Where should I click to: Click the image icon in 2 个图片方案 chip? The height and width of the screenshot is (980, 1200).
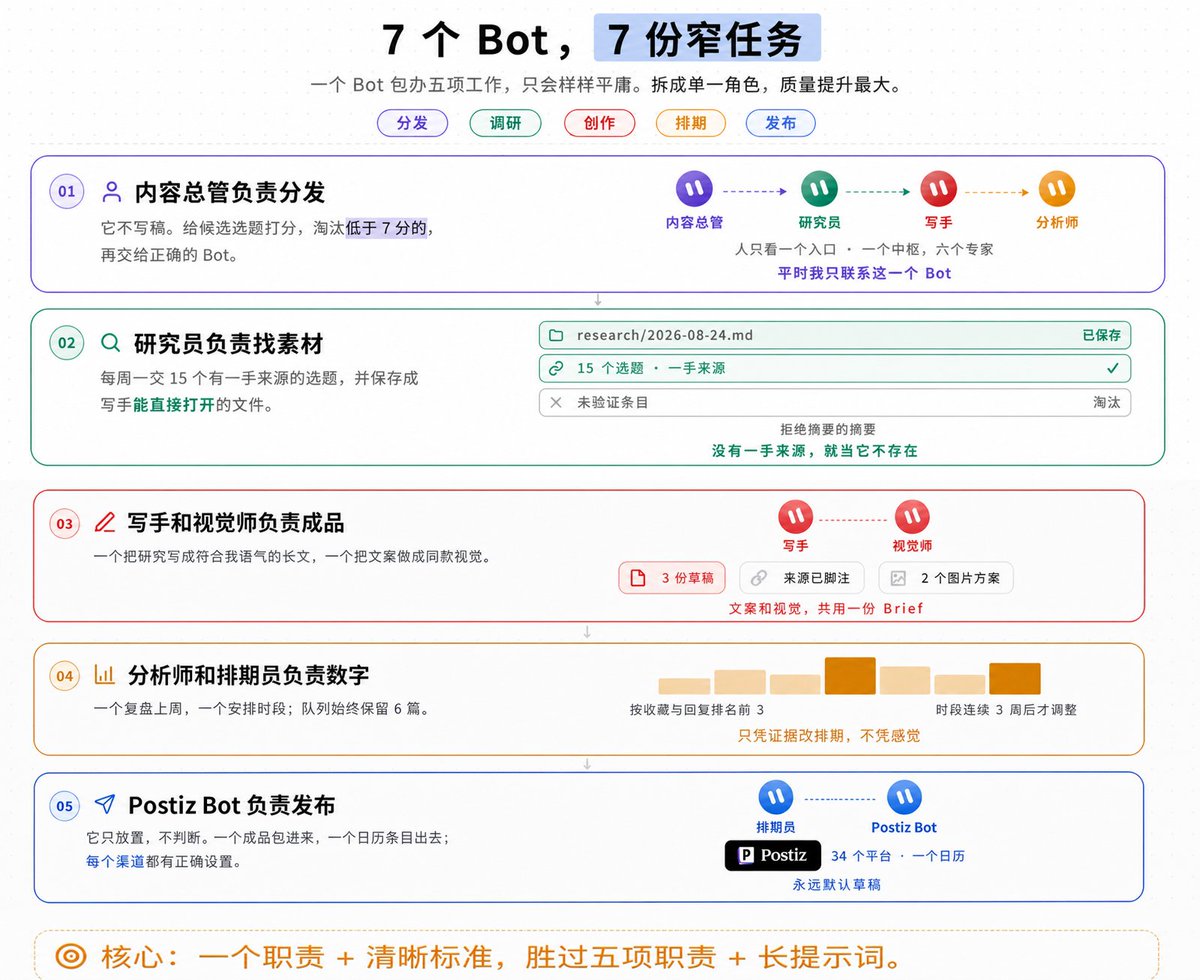tap(898, 578)
